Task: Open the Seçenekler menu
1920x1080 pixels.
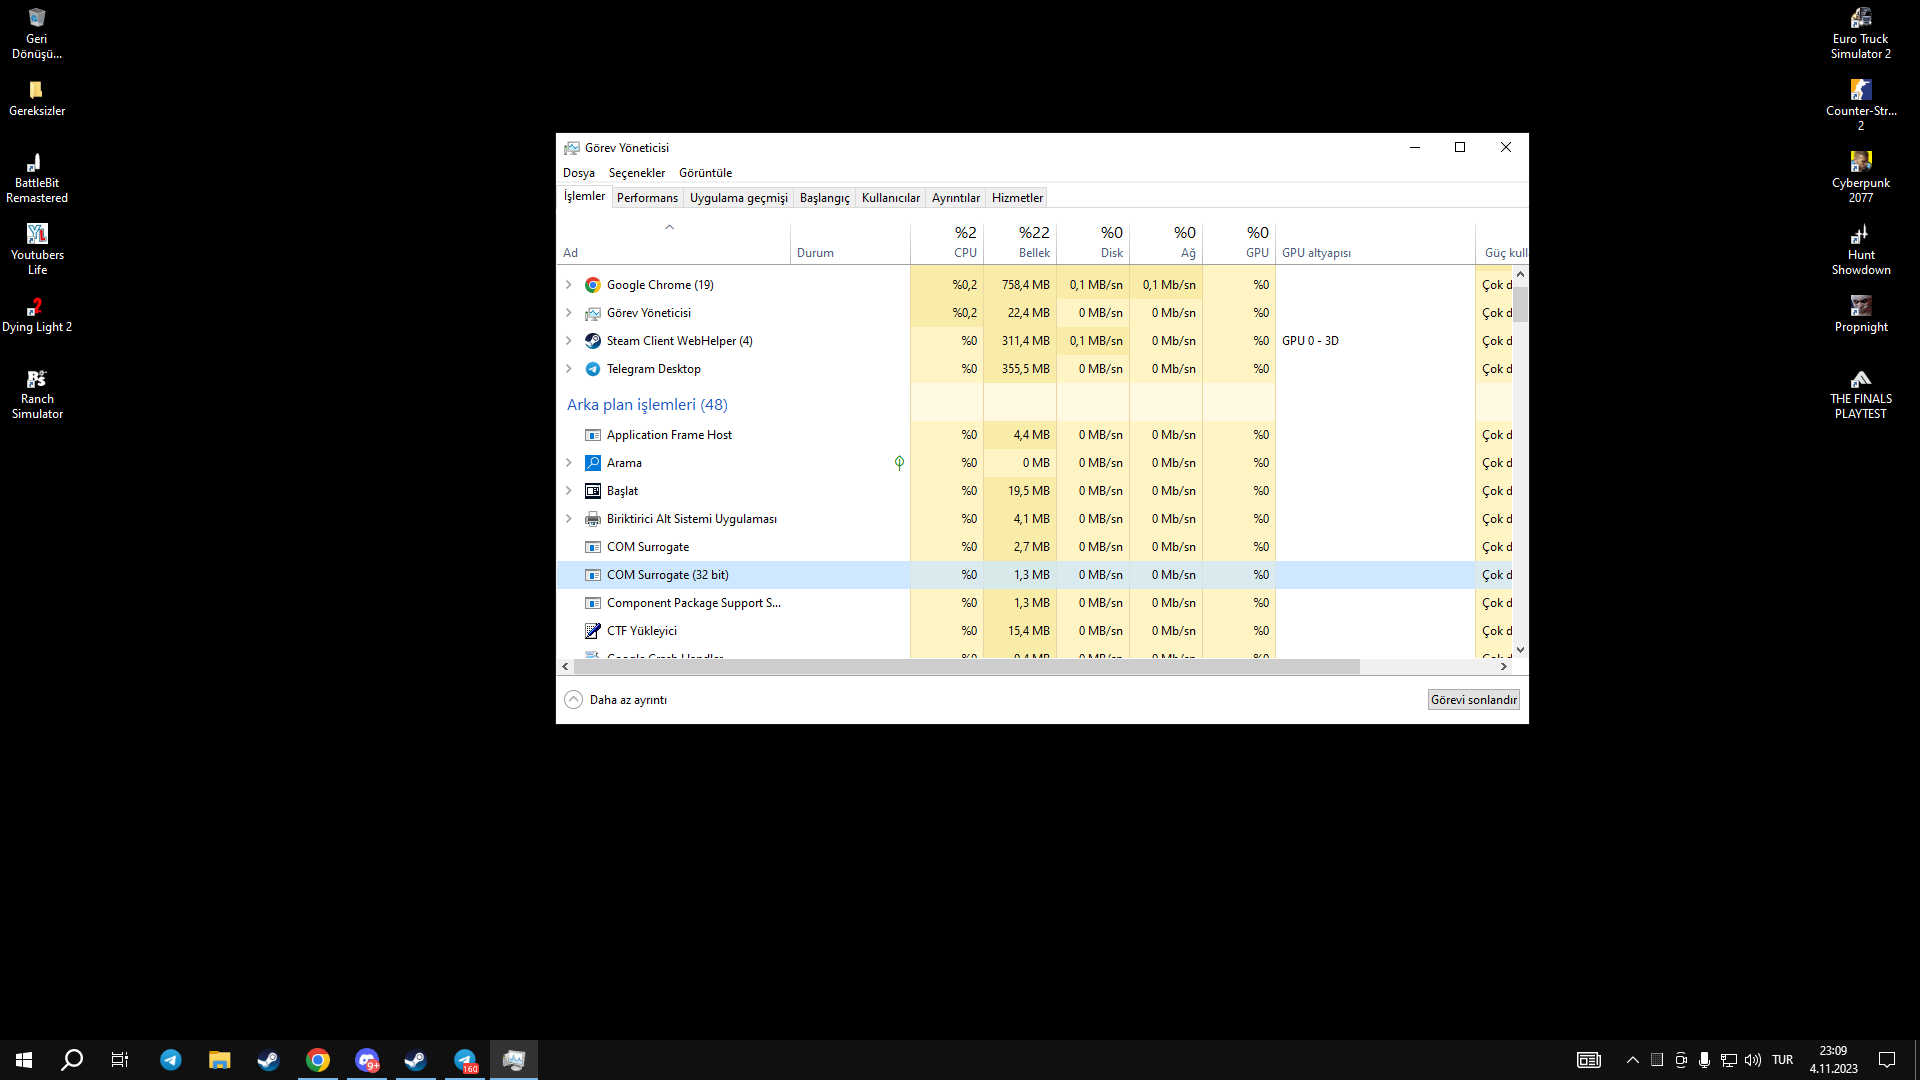Action: click(636, 173)
